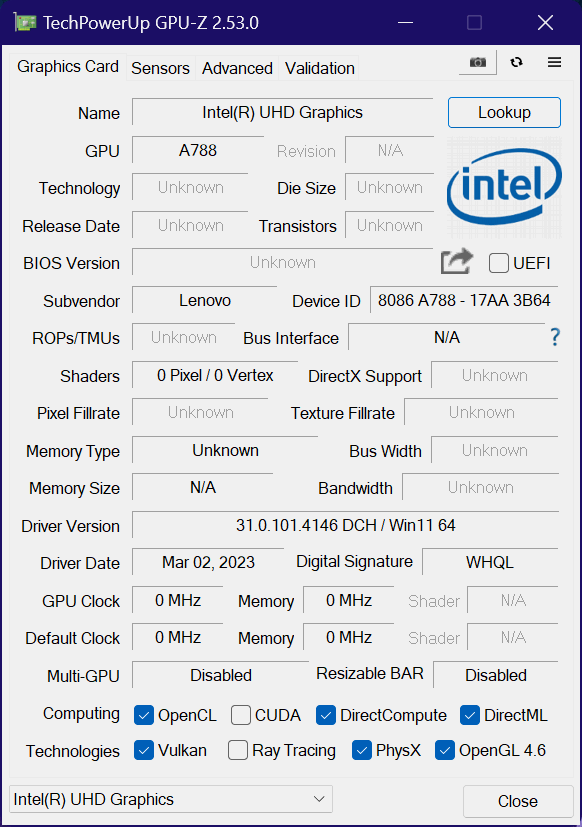Viewport: 582px width, 827px height.
Task: Switch to the Sensors tab
Action: click(160, 68)
